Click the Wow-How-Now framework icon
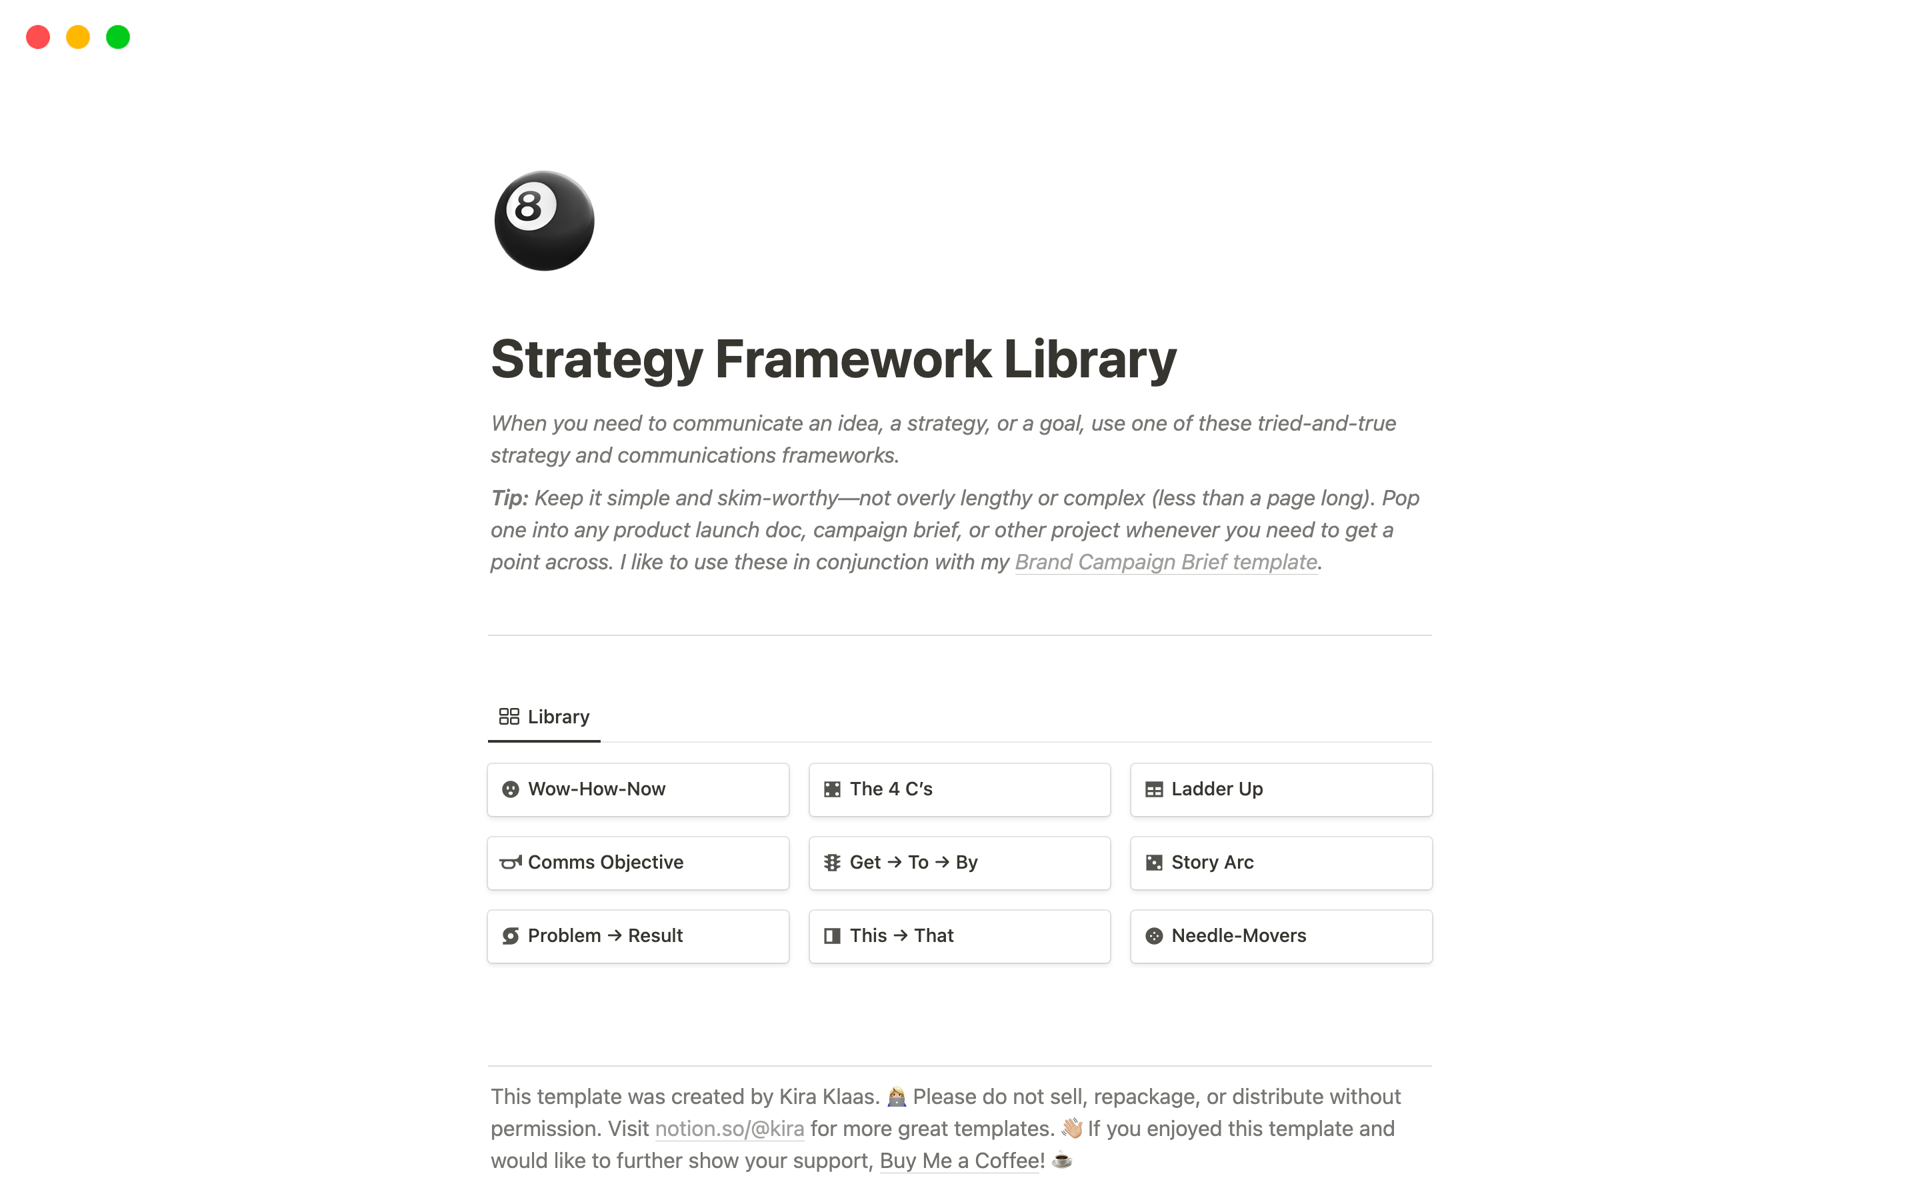1920x1200 pixels. [513, 788]
